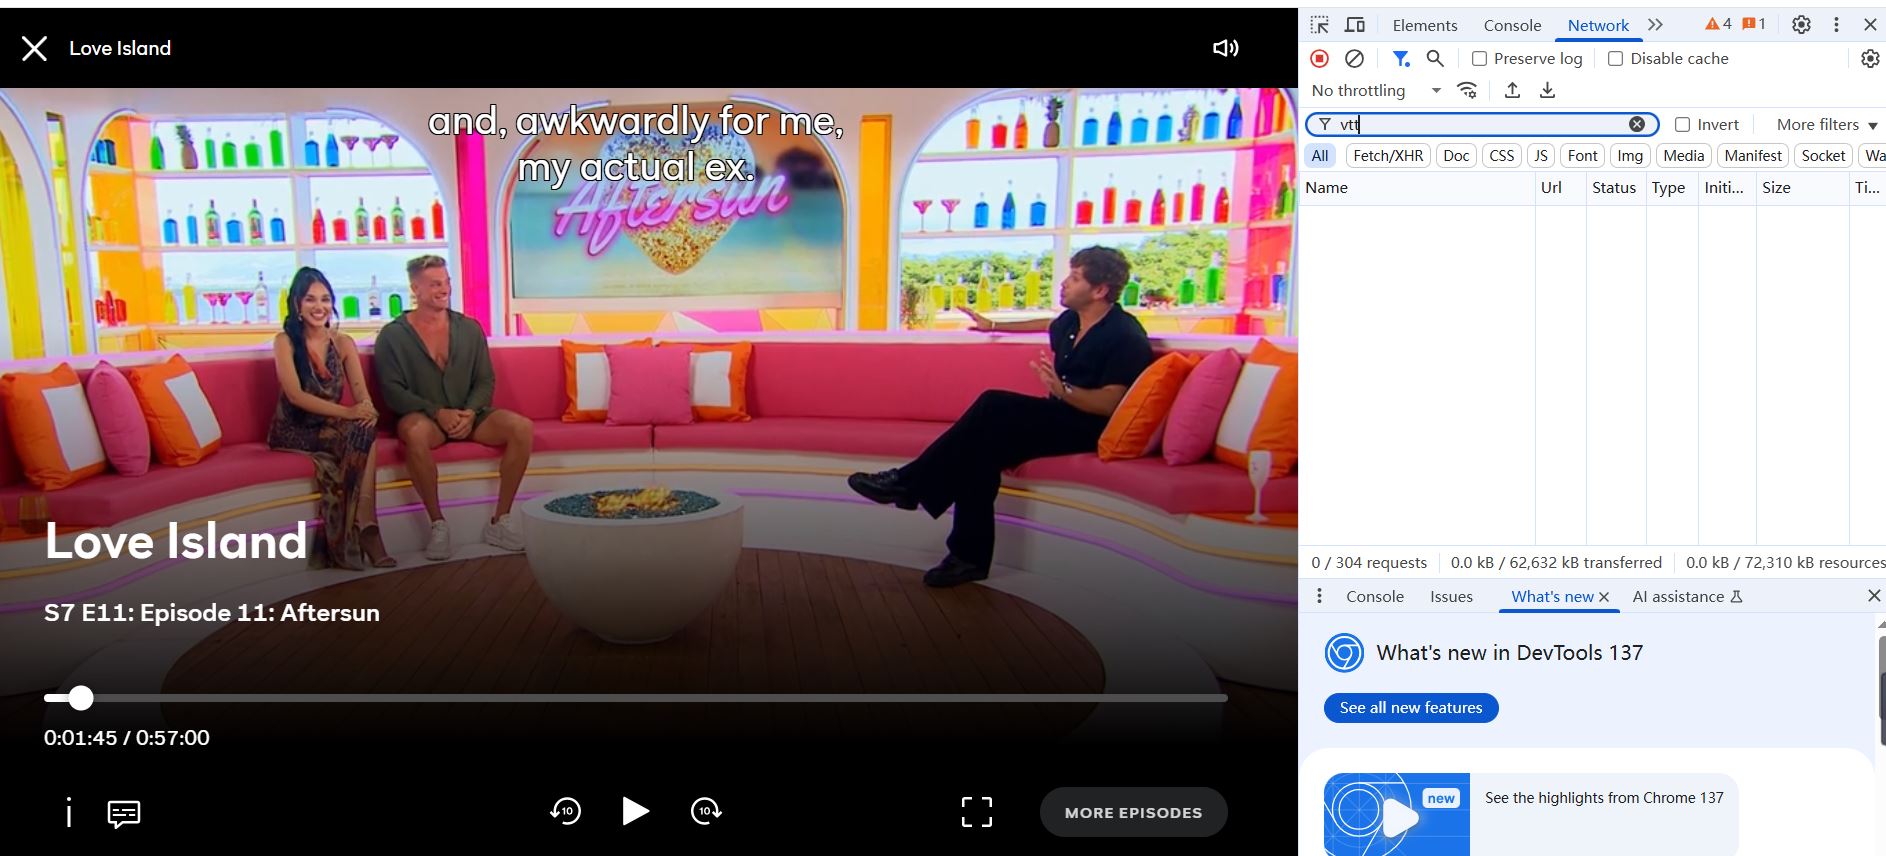
Task: Toggle the network filter funnel icon
Action: click(1401, 59)
